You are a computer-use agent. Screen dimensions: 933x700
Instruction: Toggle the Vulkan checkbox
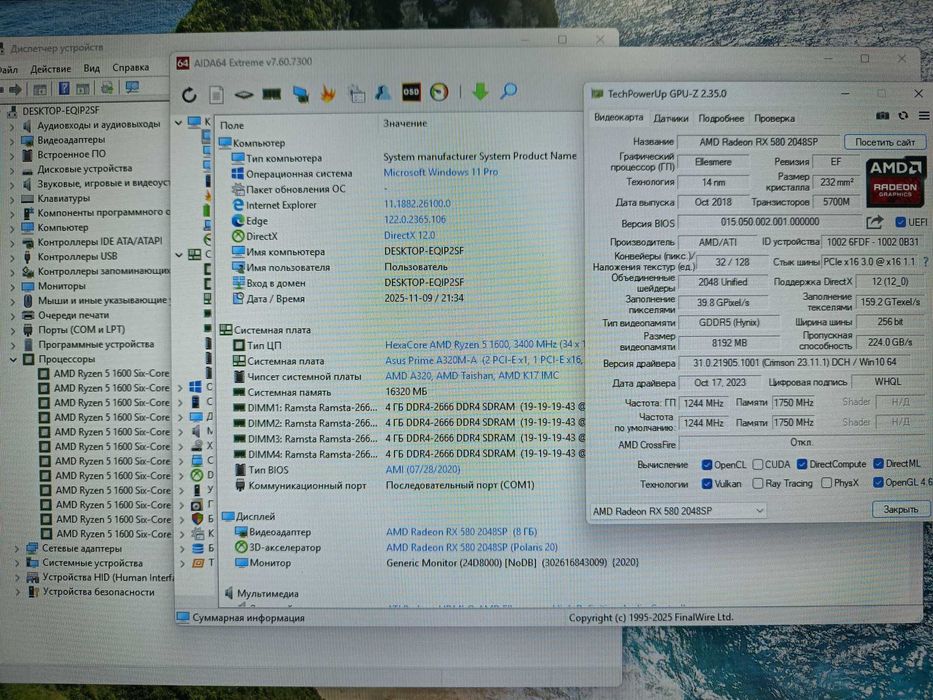[x=707, y=484]
